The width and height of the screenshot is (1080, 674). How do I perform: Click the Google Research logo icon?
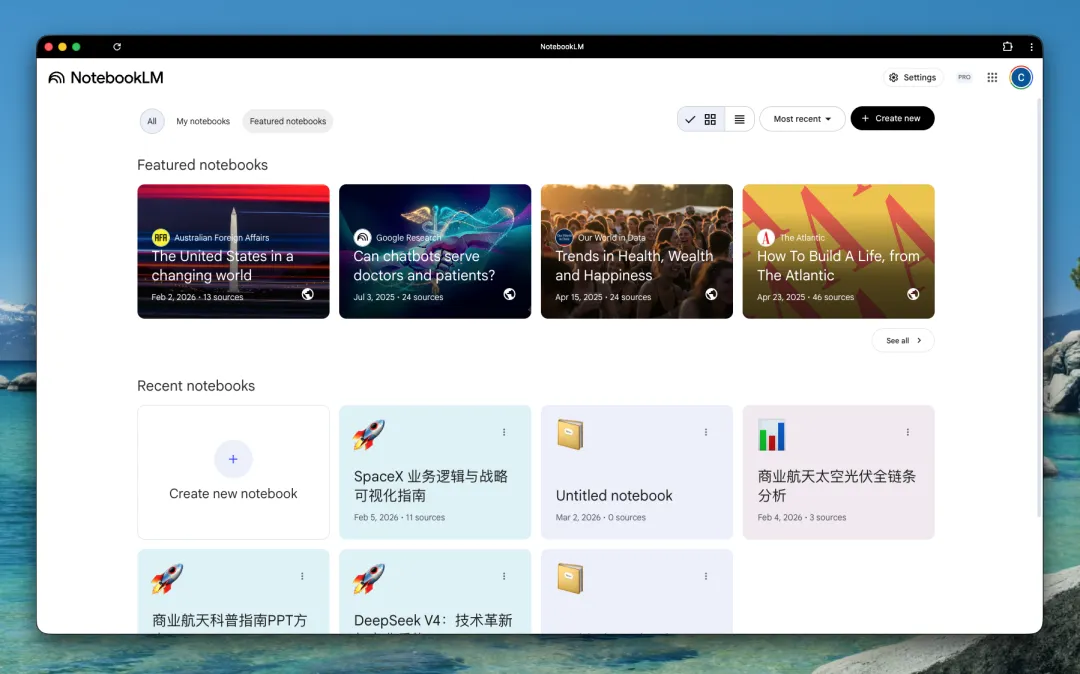tap(362, 238)
